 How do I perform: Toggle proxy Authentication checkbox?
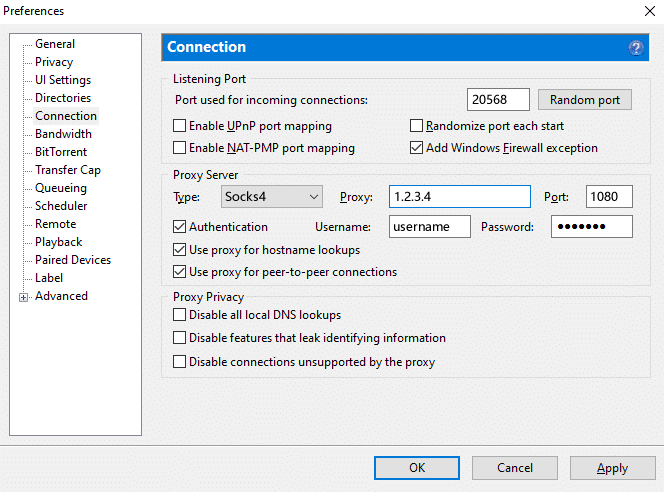(x=180, y=227)
